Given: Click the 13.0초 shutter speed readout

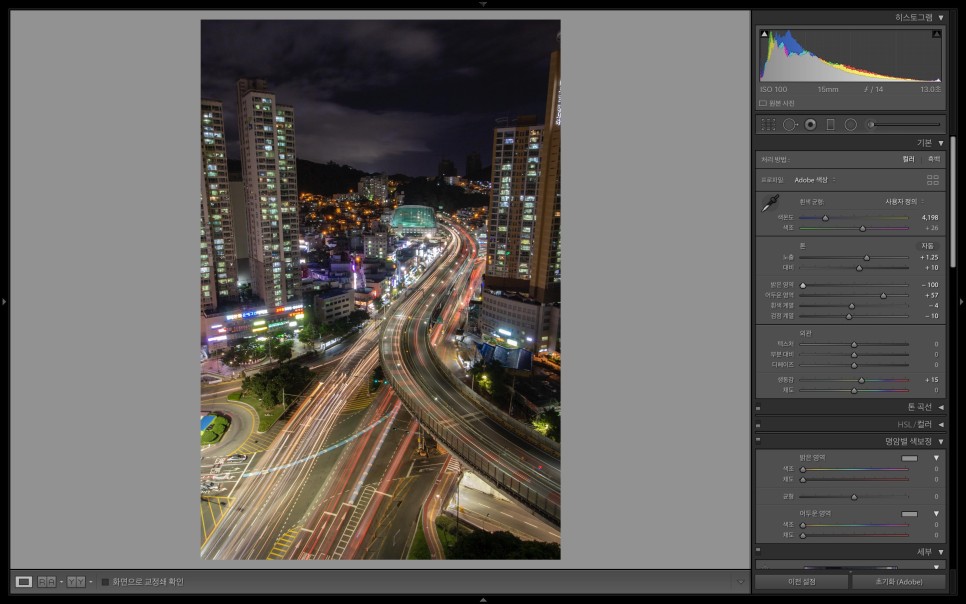Looking at the screenshot, I should (930, 89).
